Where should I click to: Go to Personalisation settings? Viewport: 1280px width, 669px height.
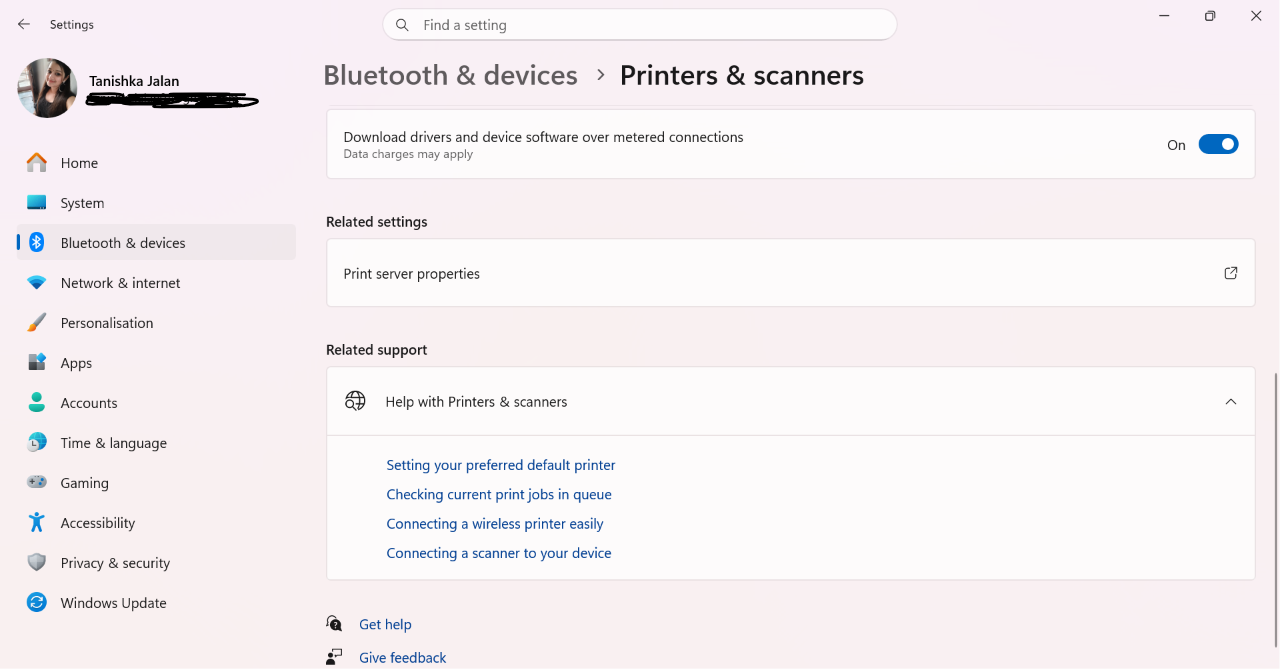point(156,323)
